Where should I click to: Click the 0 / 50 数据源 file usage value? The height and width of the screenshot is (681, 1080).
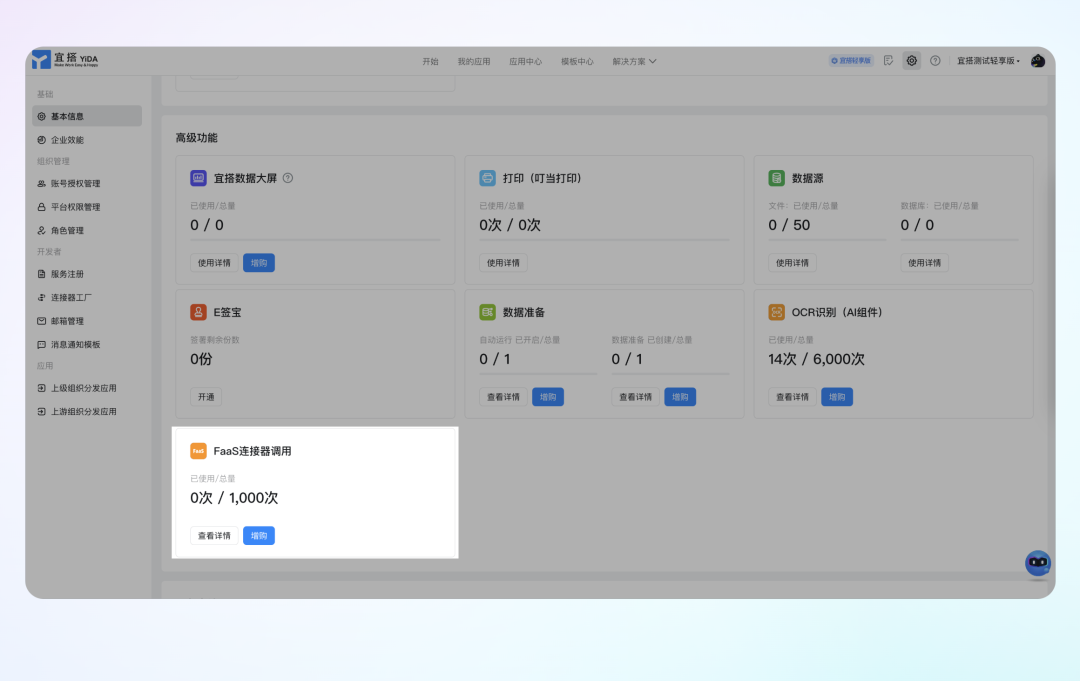point(789,225)
